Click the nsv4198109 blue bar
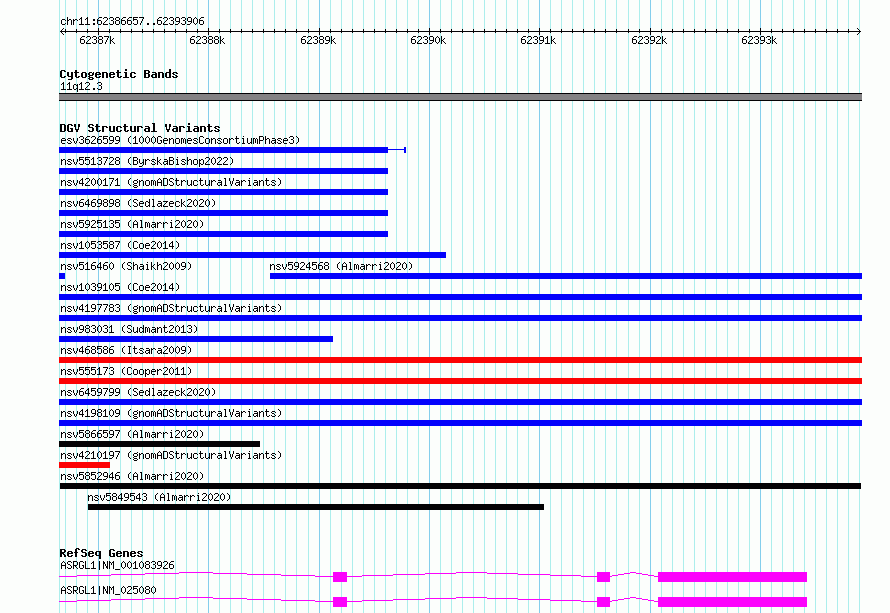Screen dimensions: 890x613 pos(460,423)
